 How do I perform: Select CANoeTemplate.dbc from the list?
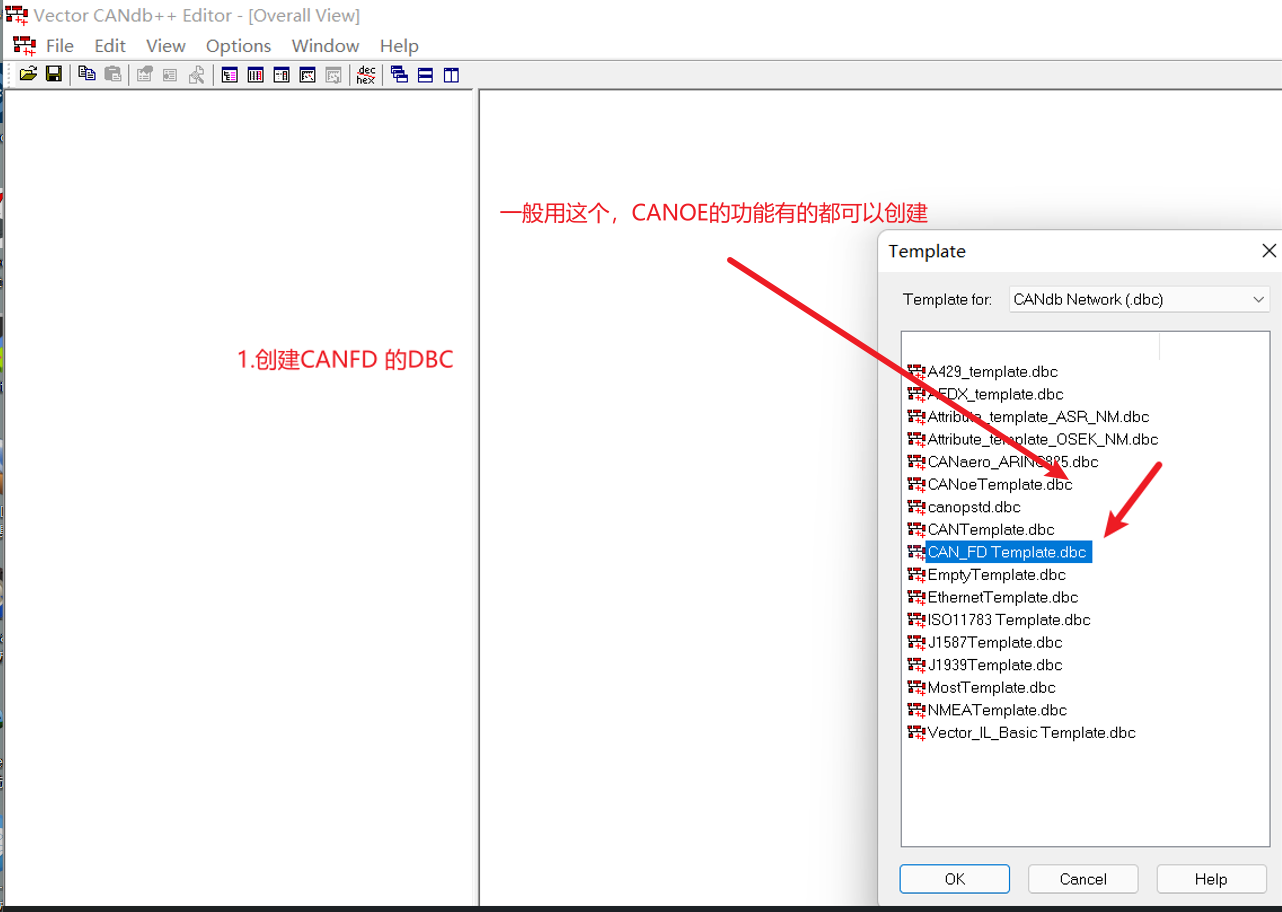coord(1000,484)
